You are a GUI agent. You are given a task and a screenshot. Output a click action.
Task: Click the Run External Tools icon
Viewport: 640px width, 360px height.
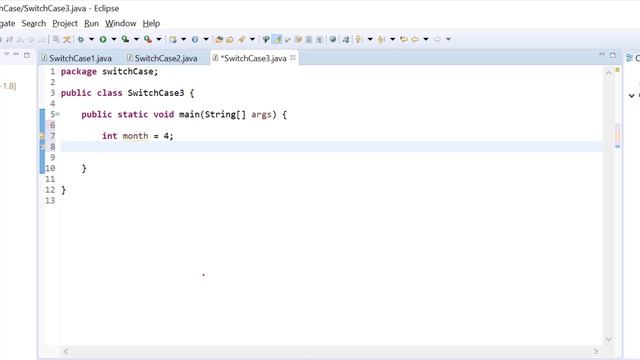(148, 39)
